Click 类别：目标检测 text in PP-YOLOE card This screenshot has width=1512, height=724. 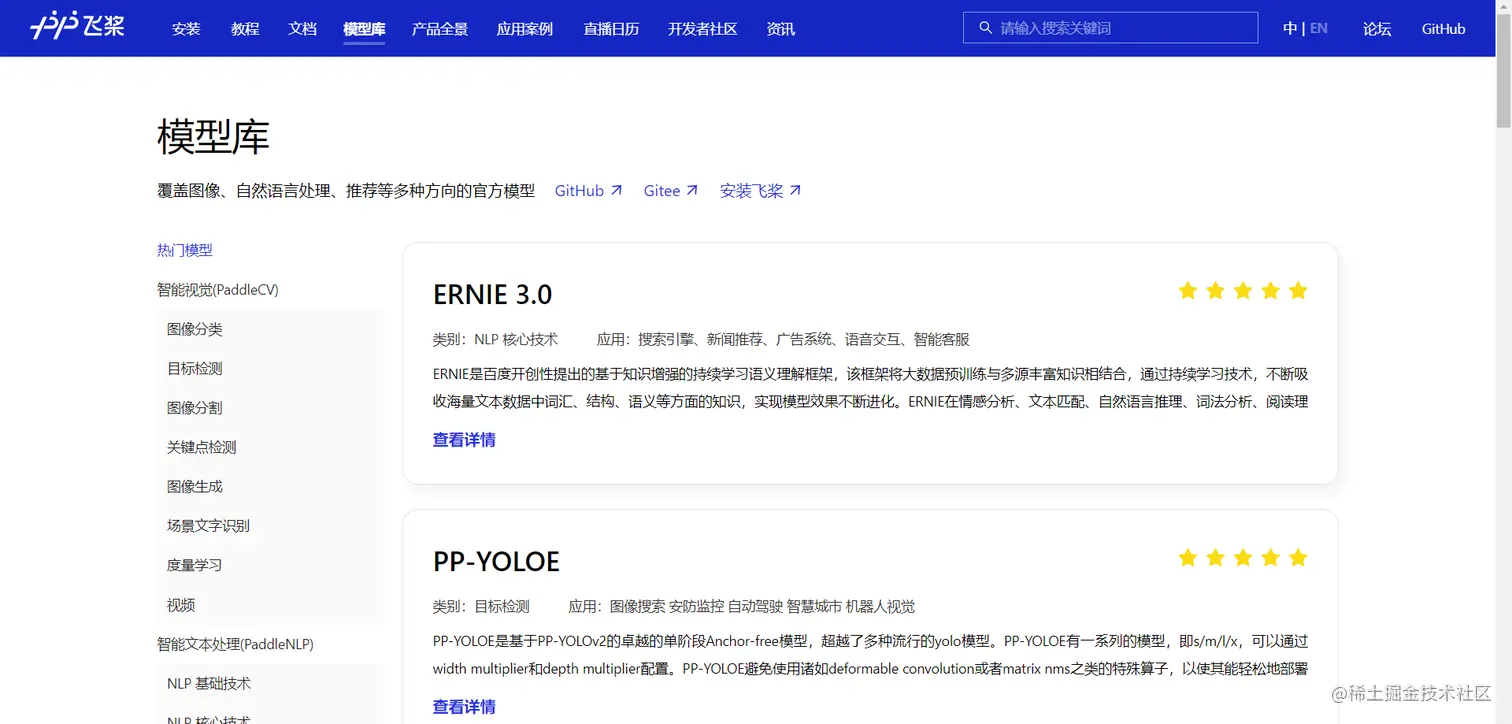coord(481,606)
